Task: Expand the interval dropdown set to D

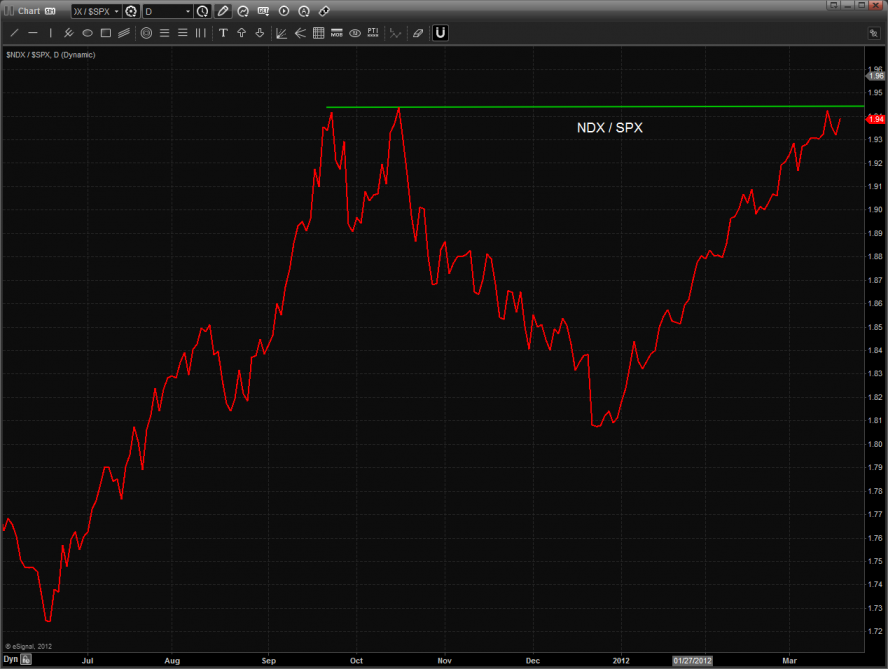Action: click(187, 11)
